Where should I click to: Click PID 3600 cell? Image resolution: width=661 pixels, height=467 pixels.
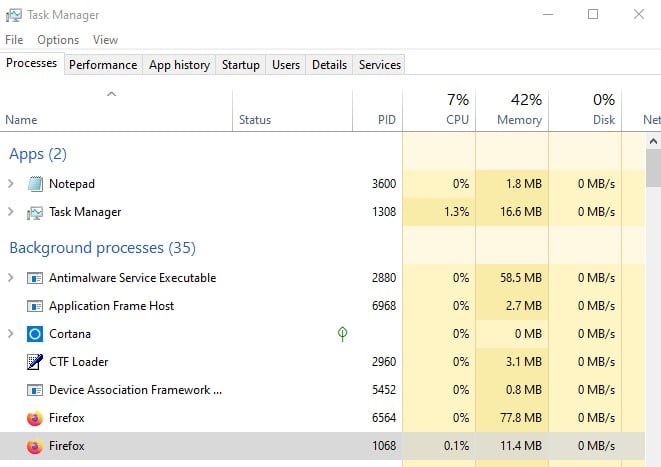pos(384,184)
